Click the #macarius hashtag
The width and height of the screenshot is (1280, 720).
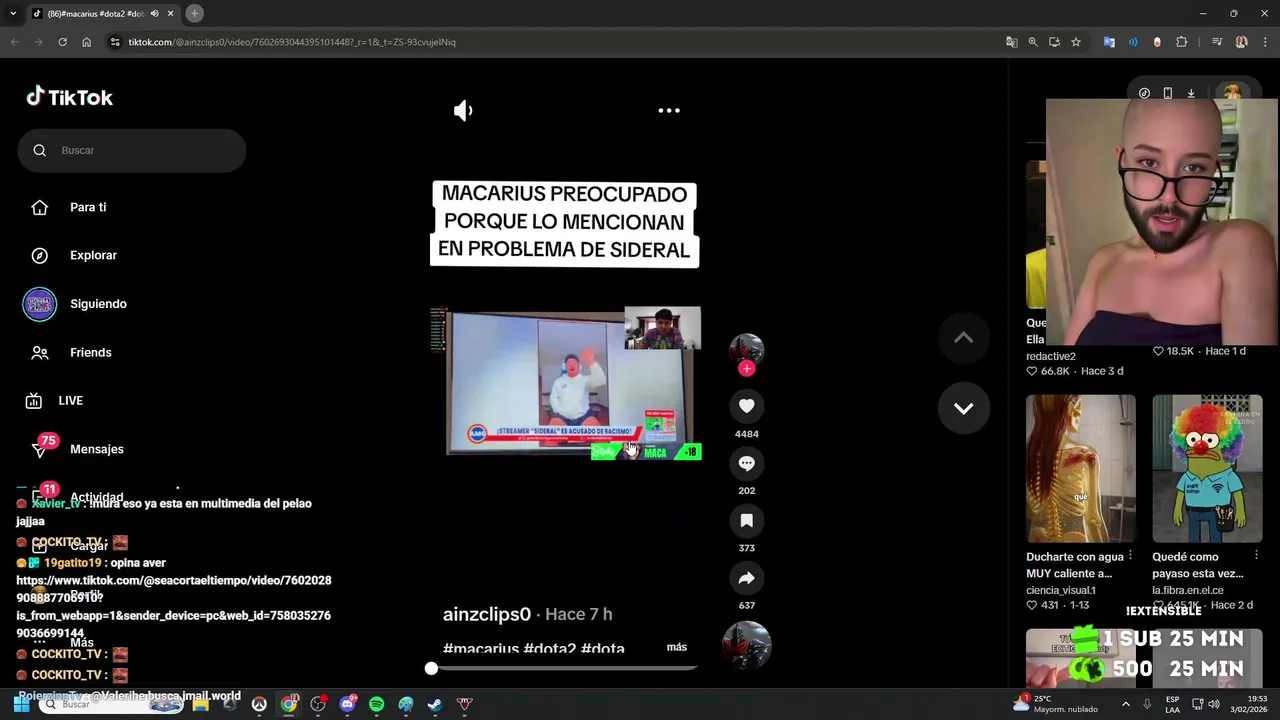click(481, 649)
